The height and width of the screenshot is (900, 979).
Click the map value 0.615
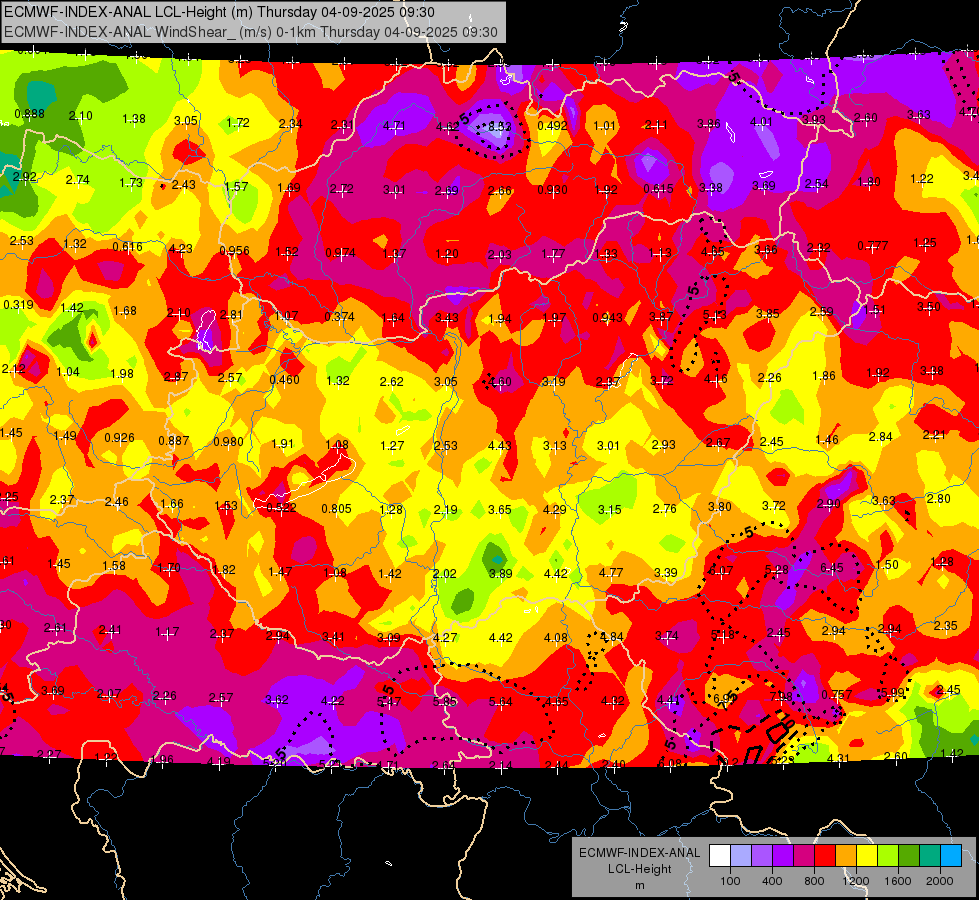point(659,189)
